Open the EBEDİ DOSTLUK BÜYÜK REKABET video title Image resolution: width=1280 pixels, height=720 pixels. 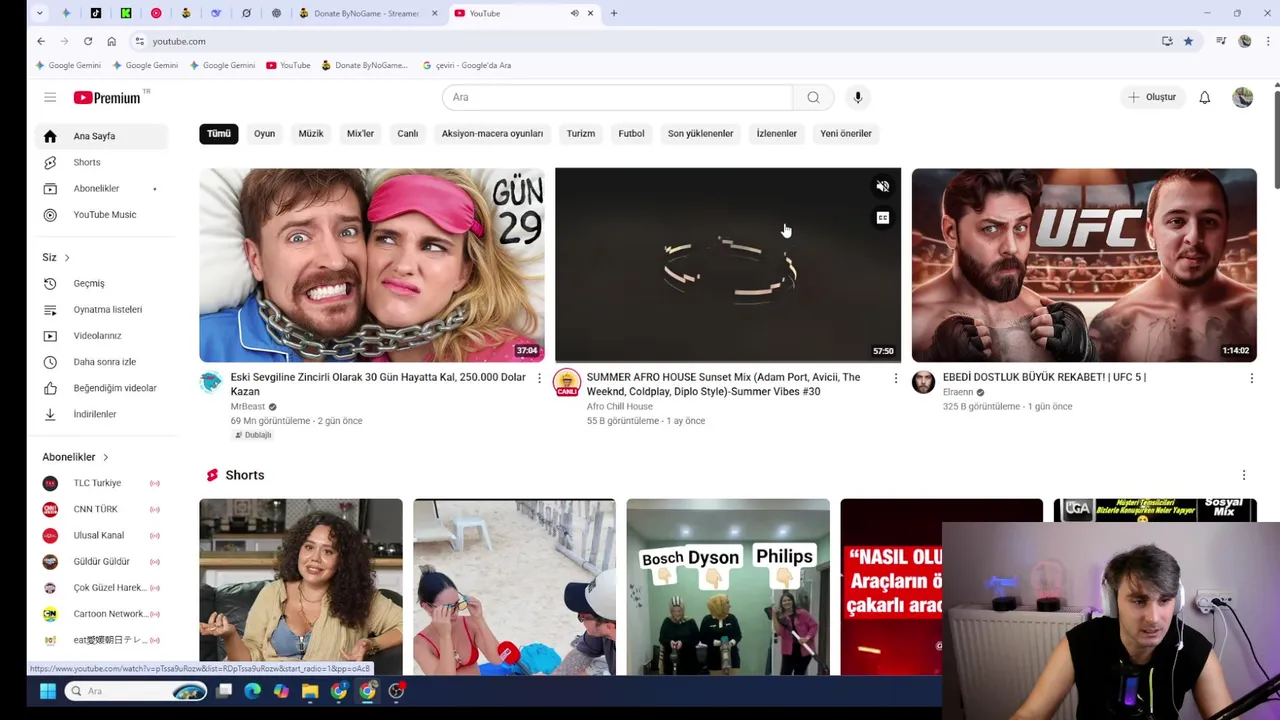[1044, 377]
